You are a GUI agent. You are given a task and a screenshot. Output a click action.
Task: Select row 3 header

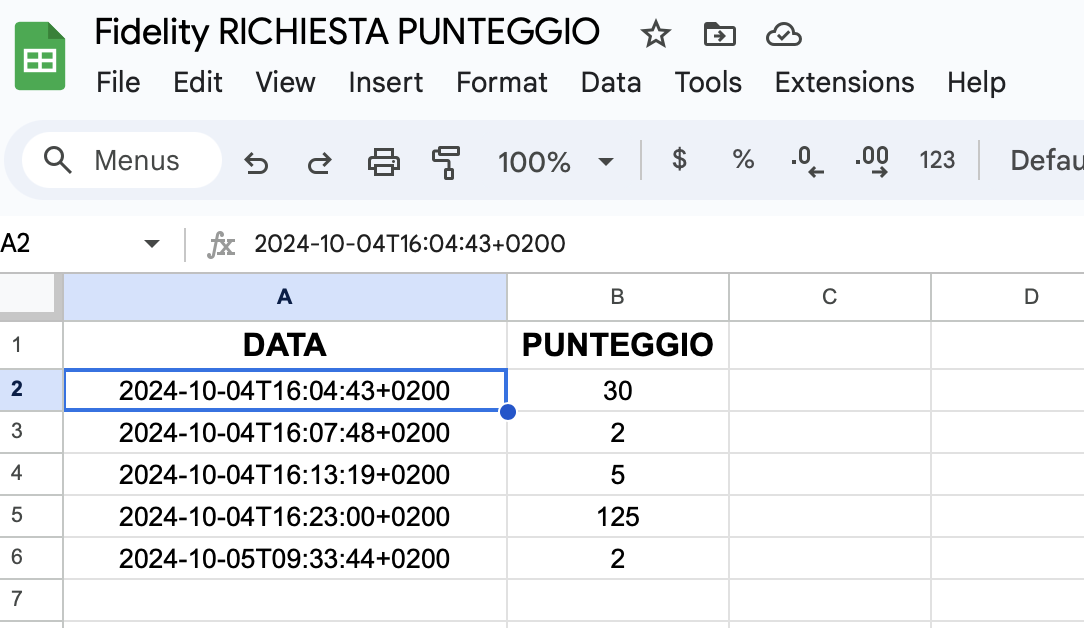(31, 432)
